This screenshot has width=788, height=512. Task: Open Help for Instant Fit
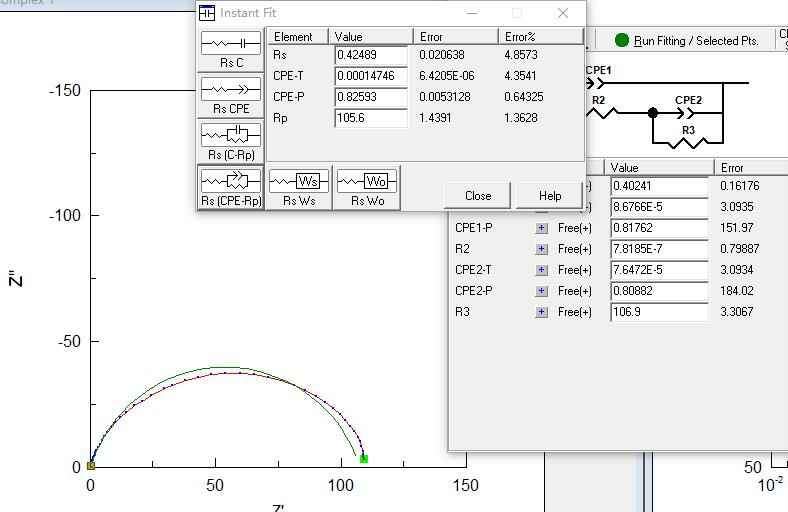550,196
